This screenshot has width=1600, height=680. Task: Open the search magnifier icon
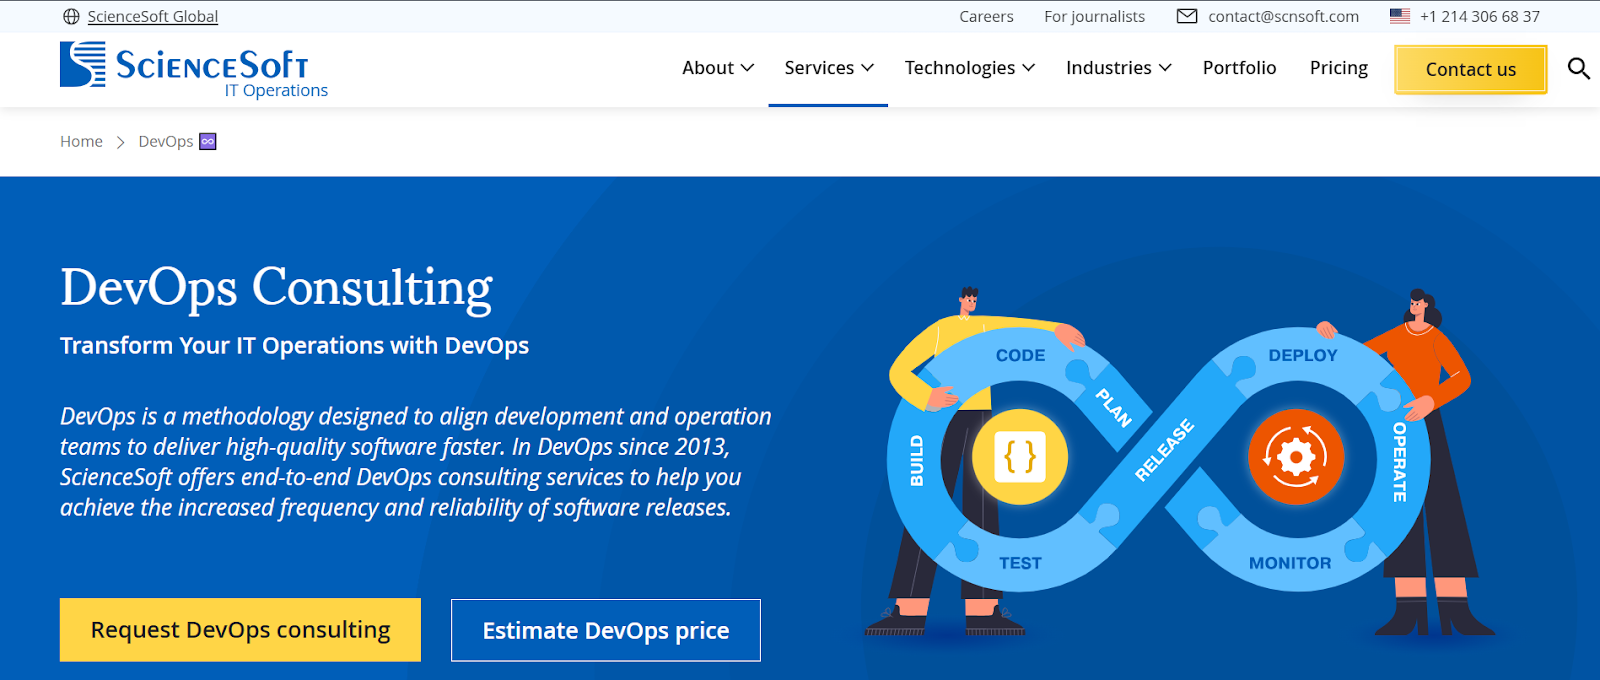click(x=1578, y=68)
